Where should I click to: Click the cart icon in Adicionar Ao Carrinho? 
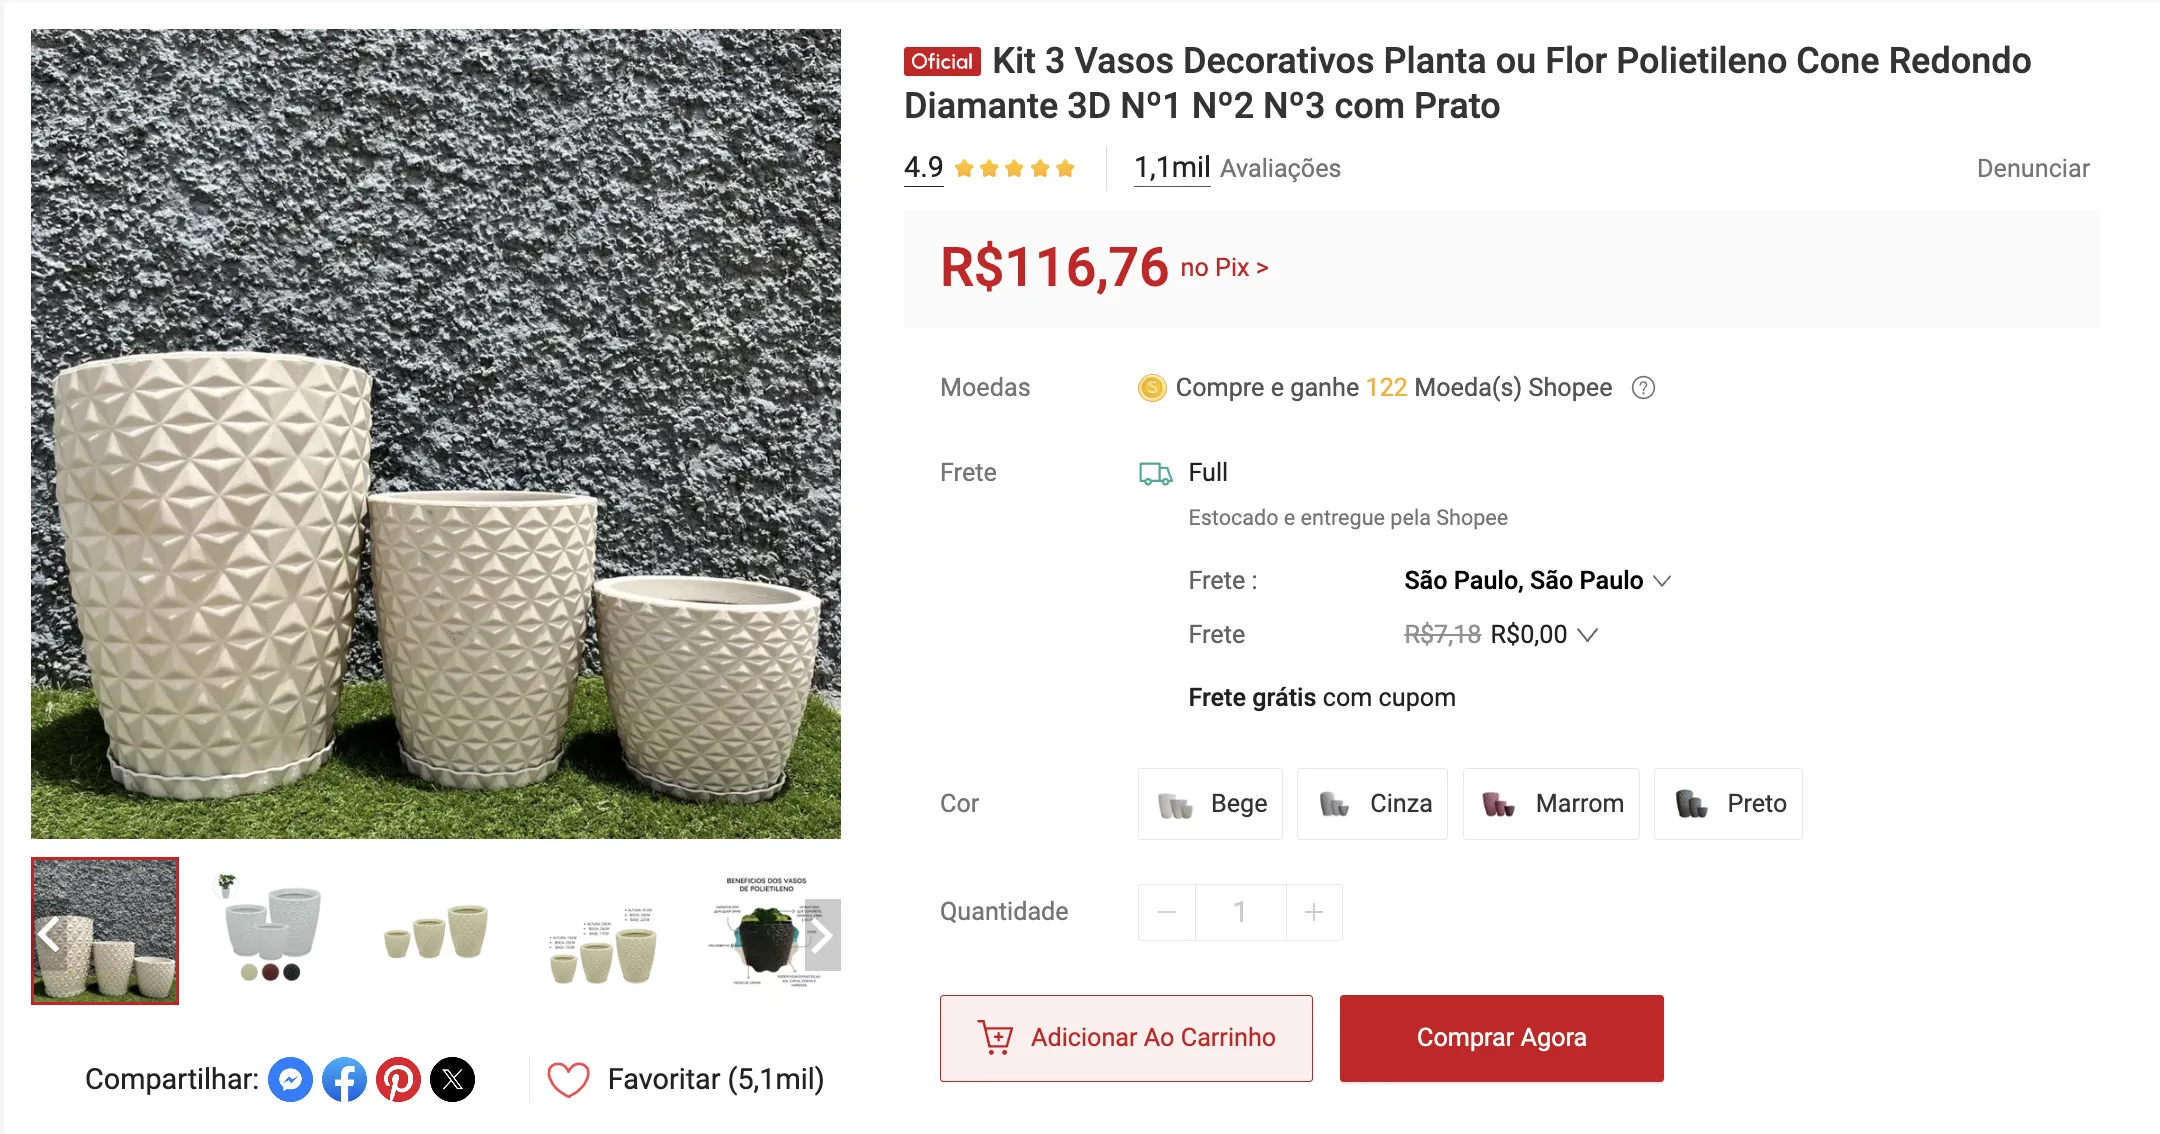996,1038
